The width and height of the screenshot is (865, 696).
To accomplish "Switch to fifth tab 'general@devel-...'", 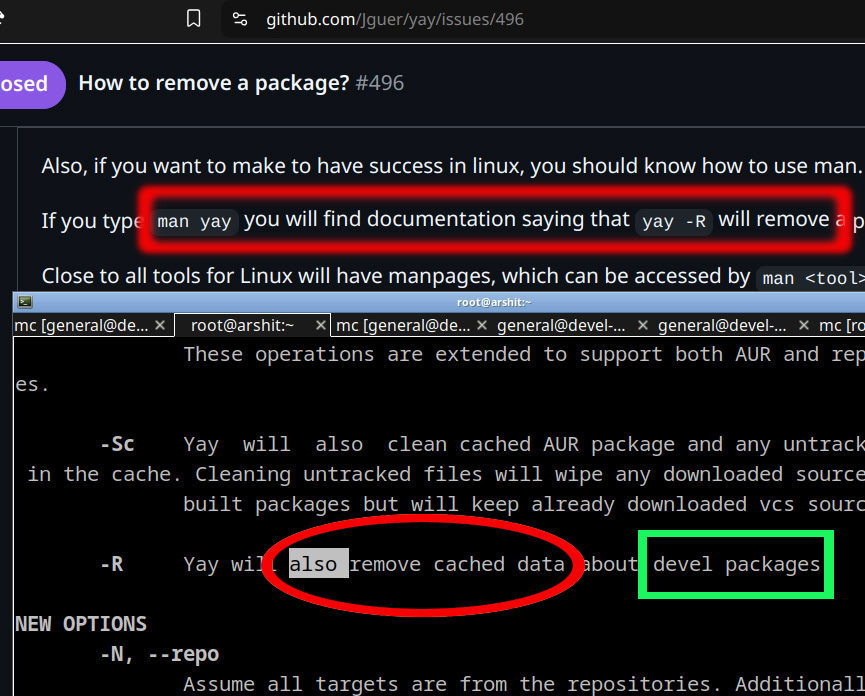I will [722, 325].
